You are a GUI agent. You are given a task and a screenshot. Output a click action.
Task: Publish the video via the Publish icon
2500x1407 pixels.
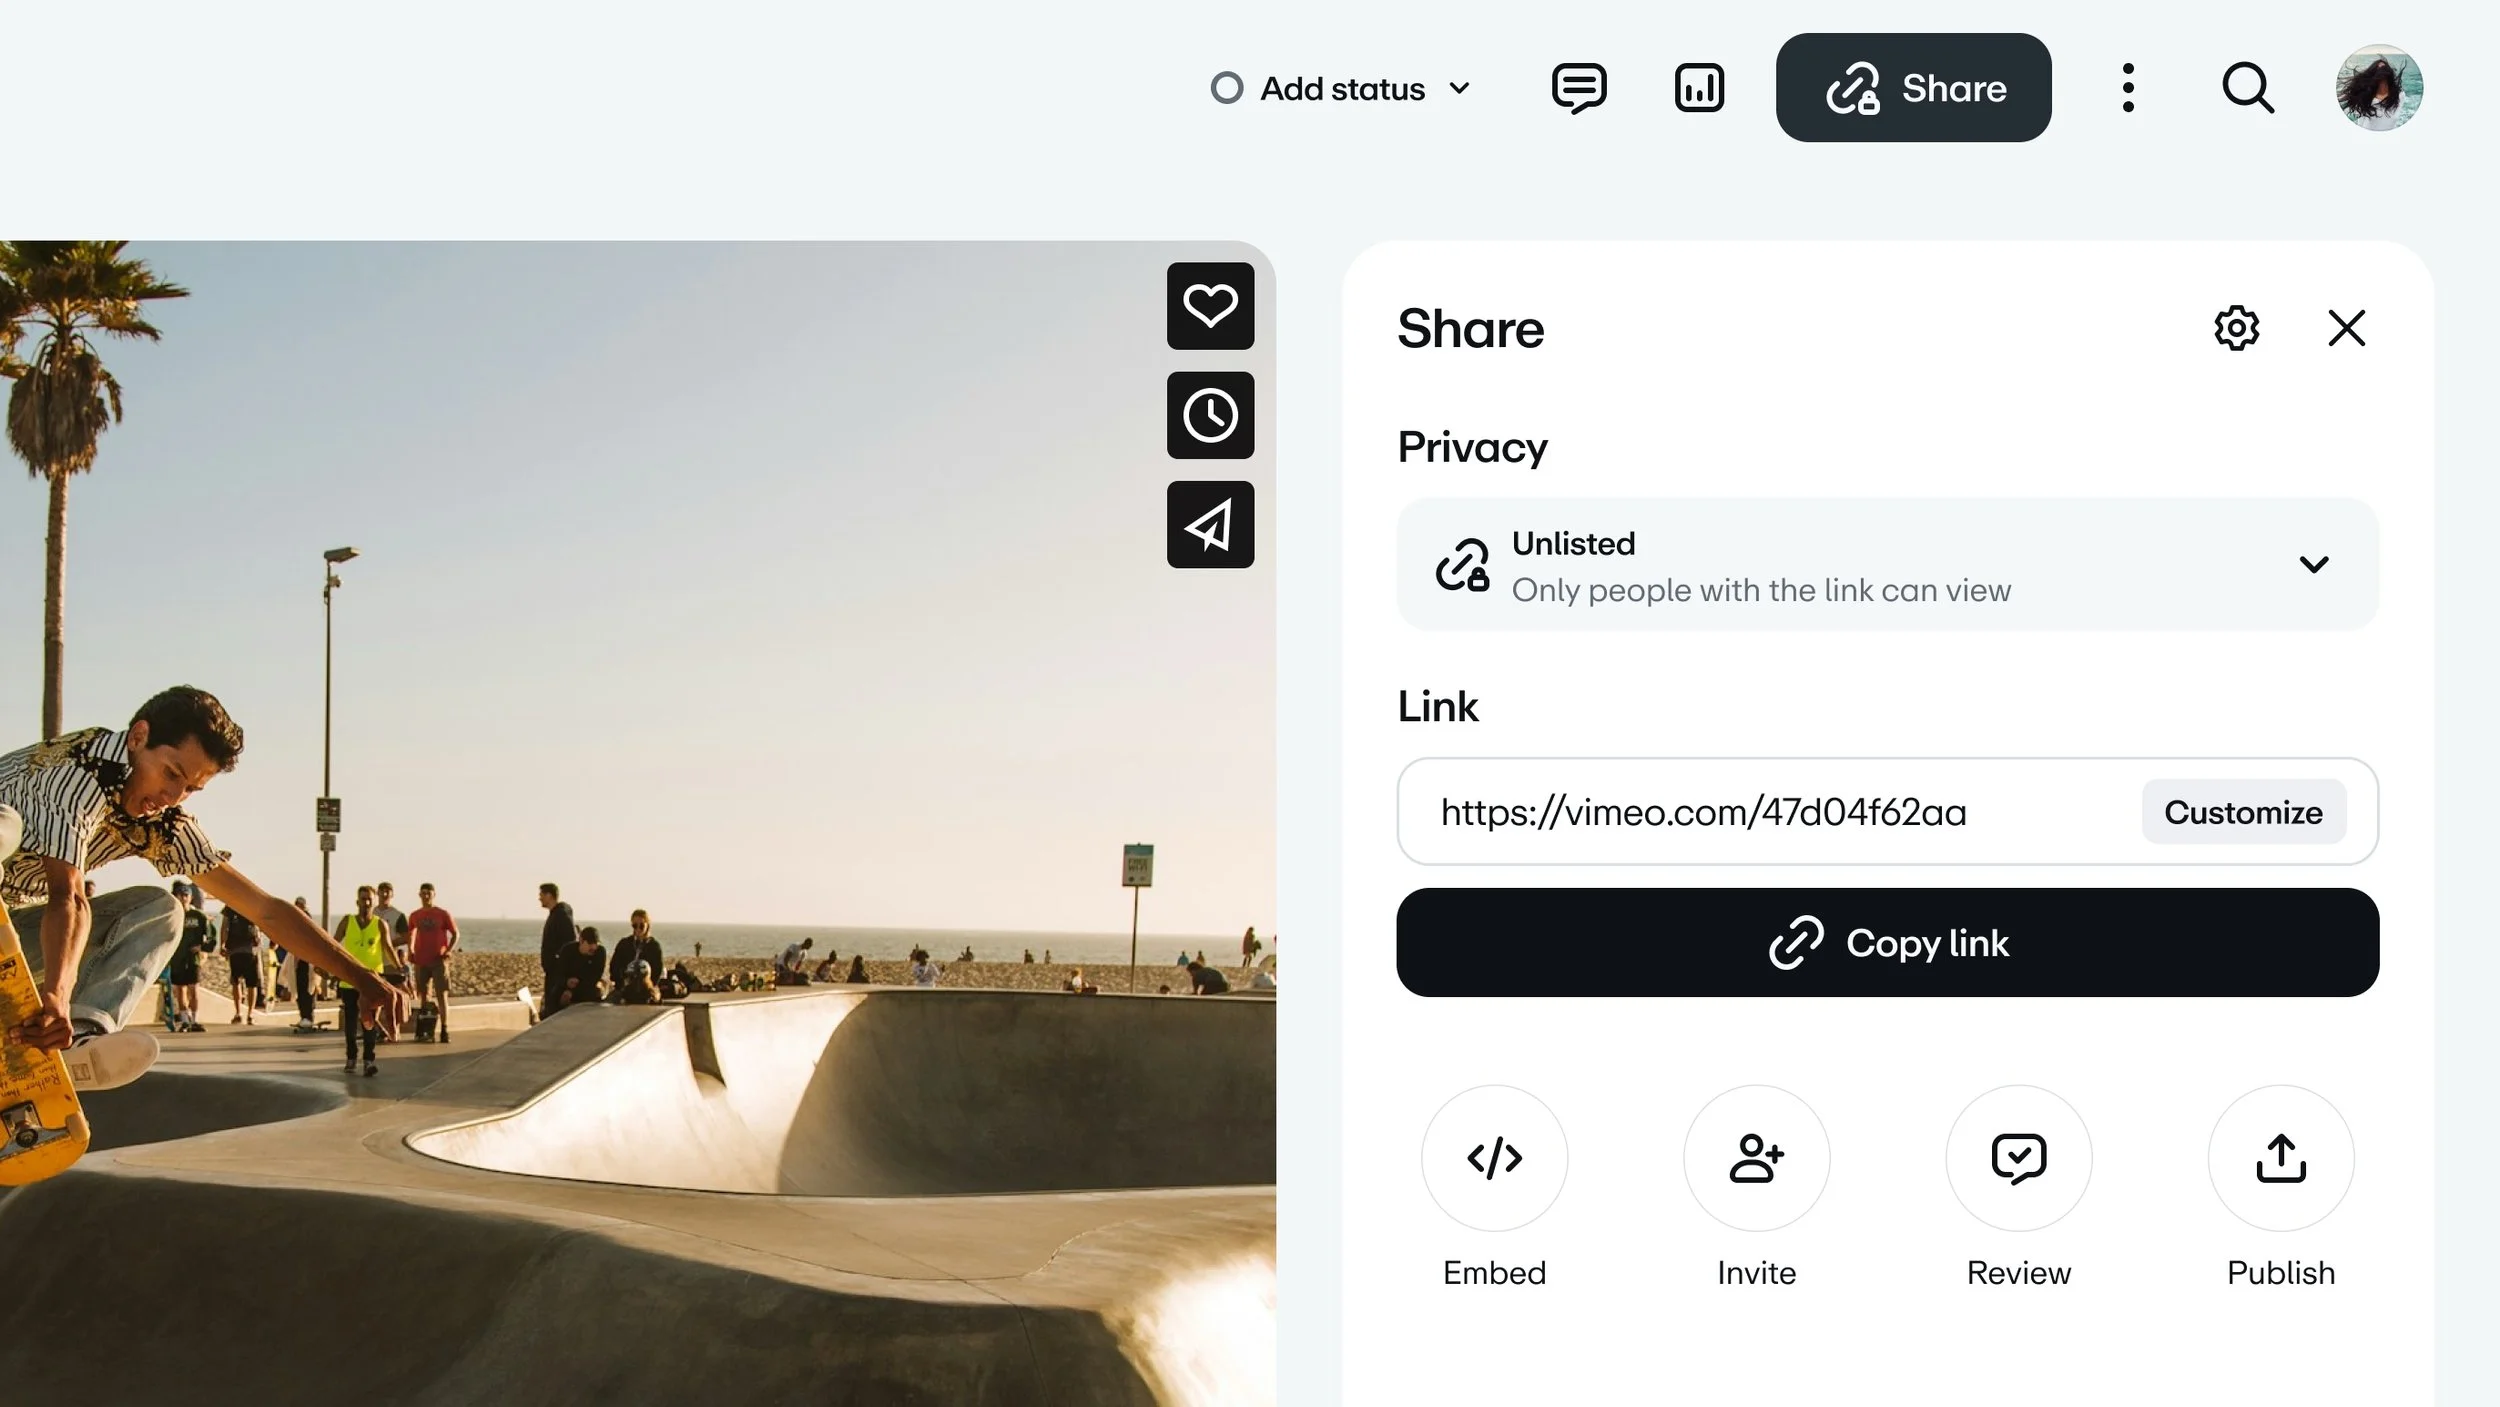coord(2280,1158)
